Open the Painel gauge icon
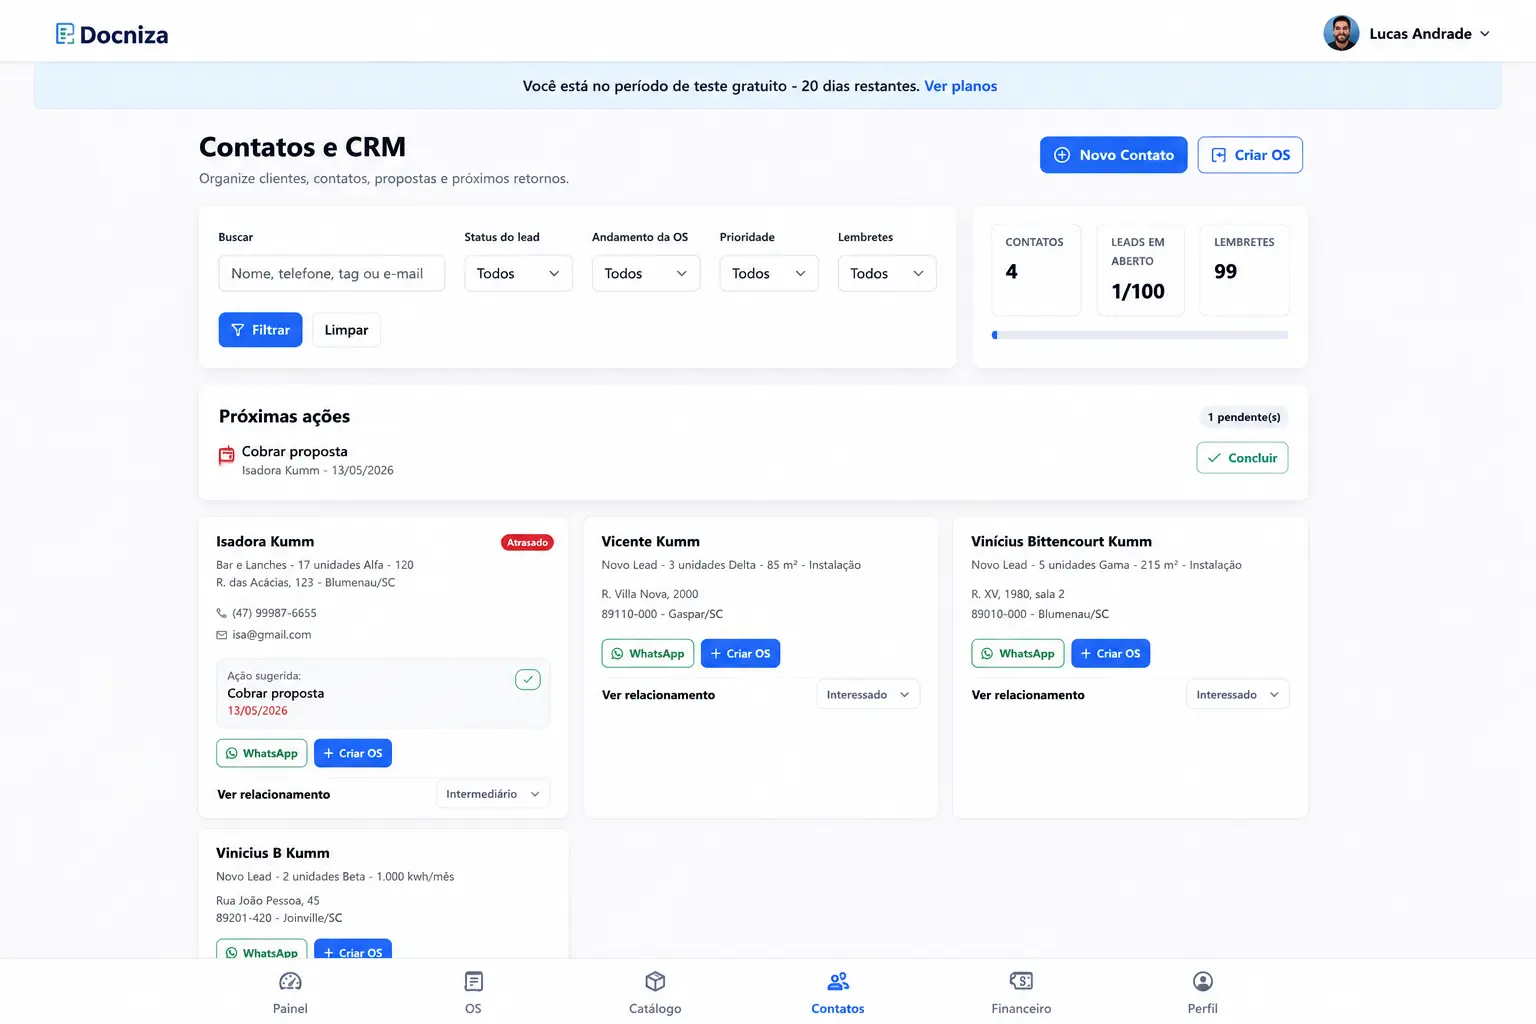The width and height of the screenshot is (1536, 1024). pos(290,981)
